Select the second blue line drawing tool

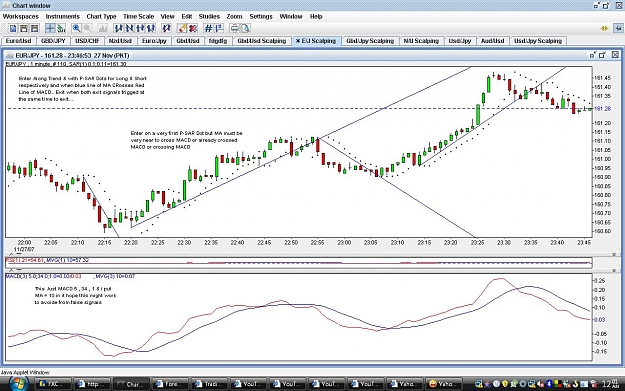coord(129,28)
